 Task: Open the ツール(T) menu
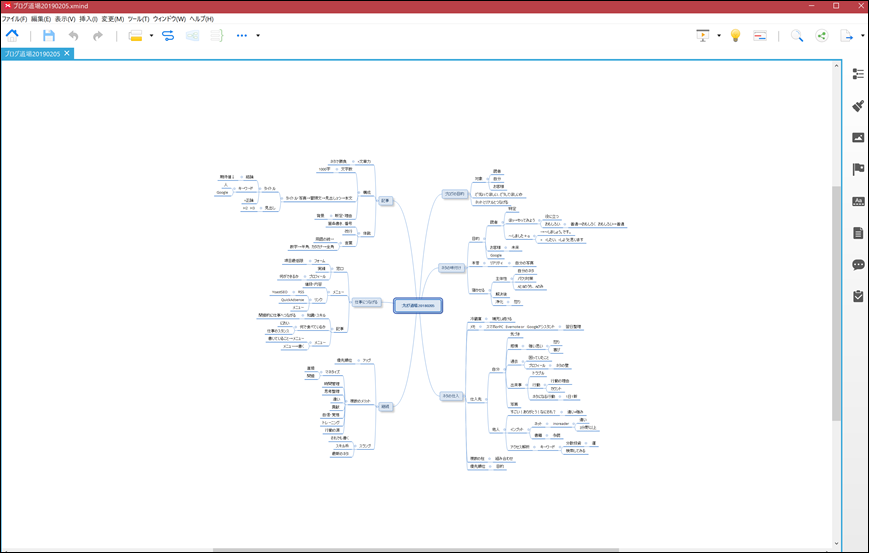tap(138, 19)
